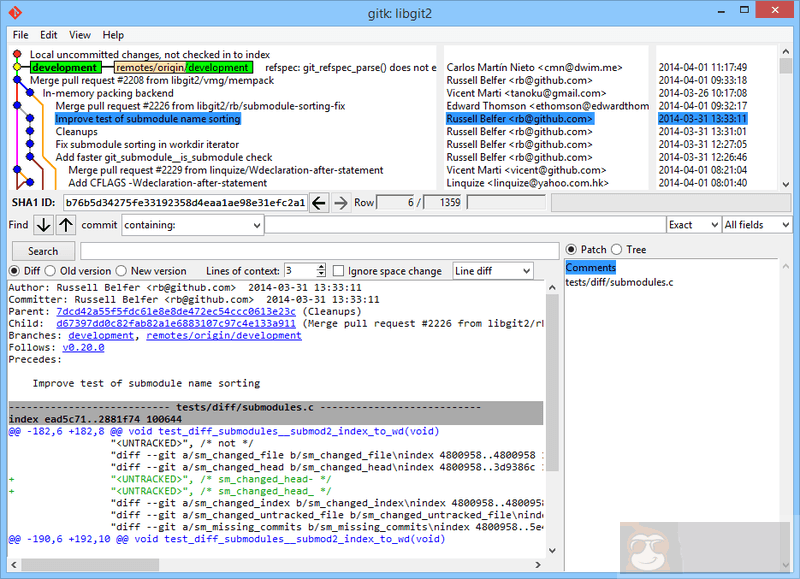Open the File menu
Screen dimensions: 800x579
pyautogui.click(x=20, y=35)
